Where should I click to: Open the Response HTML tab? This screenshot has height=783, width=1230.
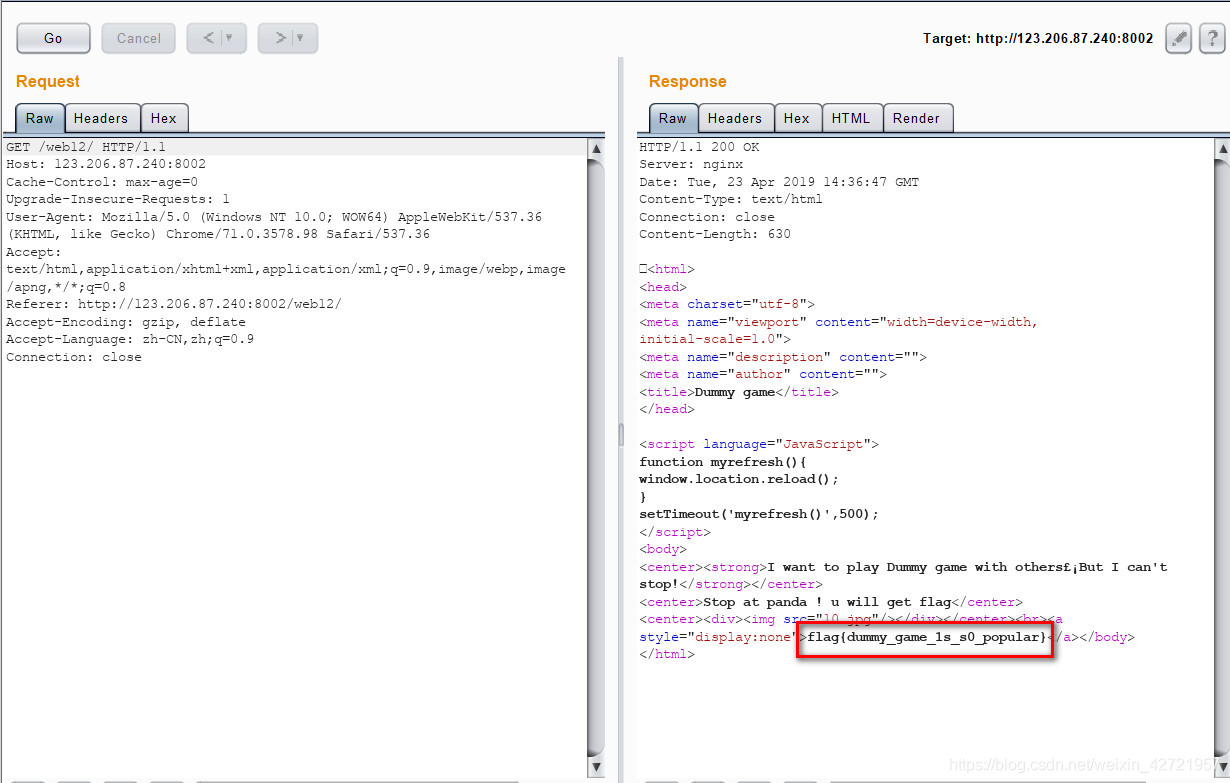tap(851, 118)
